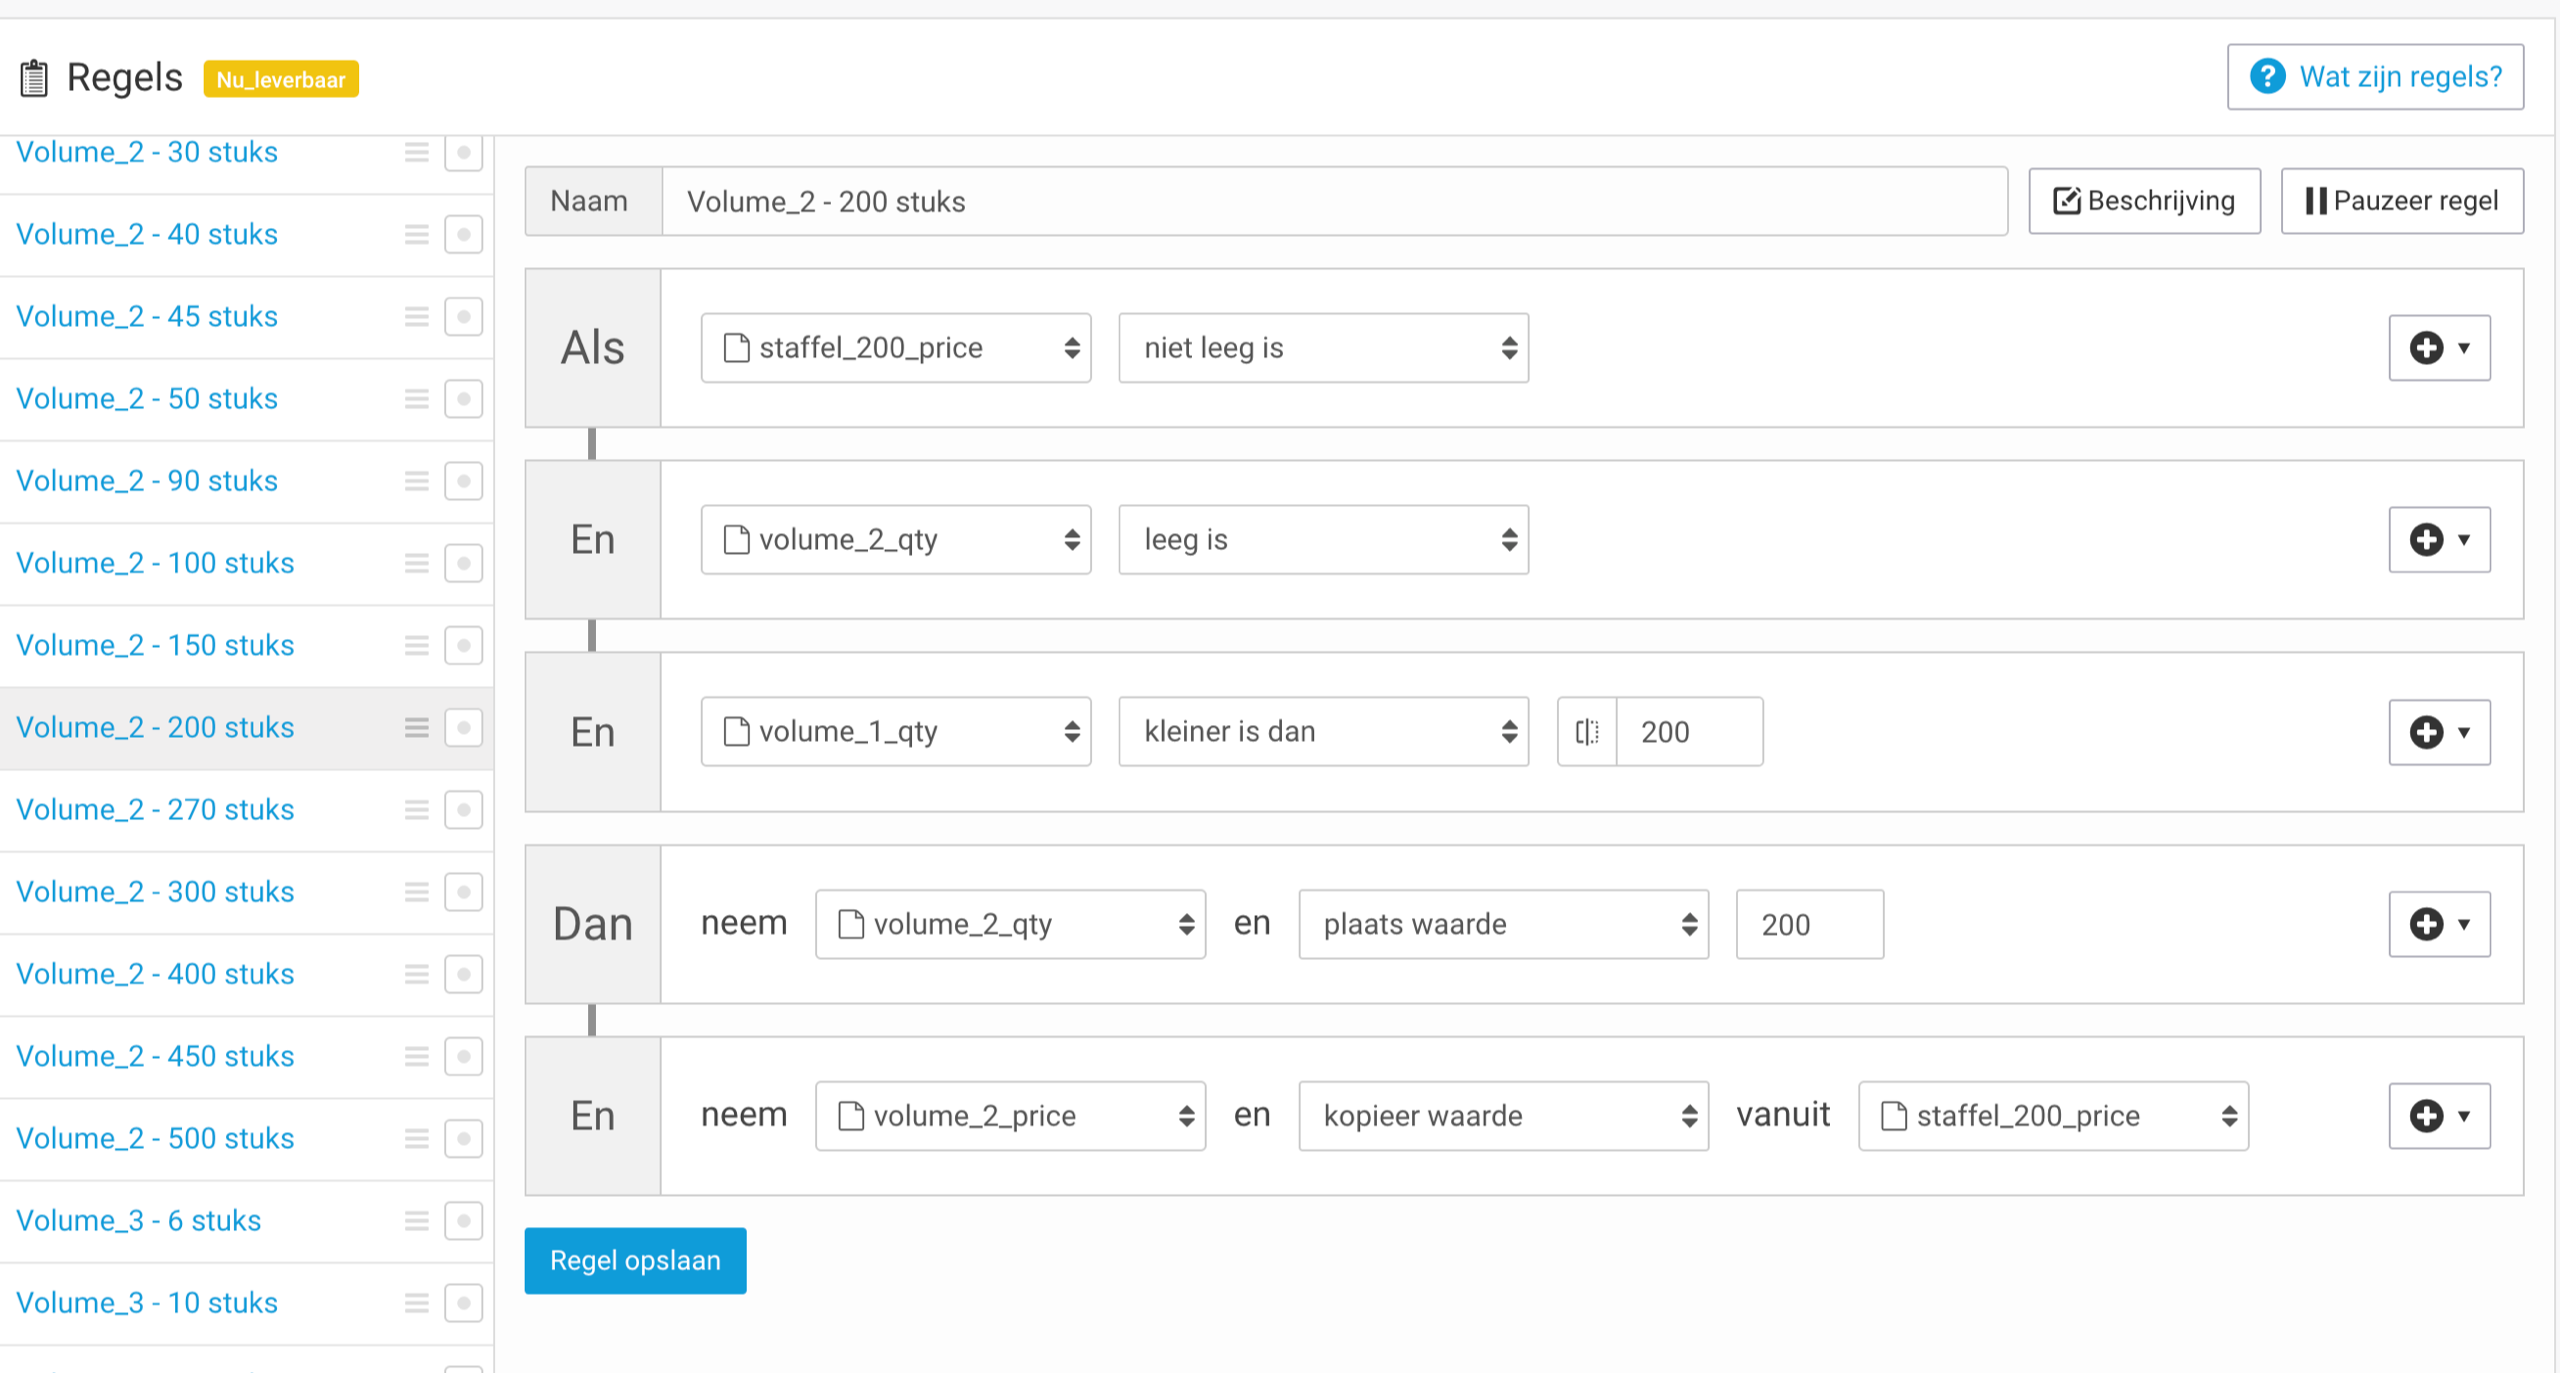
Task: Click the drag handle for Volume_2 - 90 stuks
Action: [417, 481]
